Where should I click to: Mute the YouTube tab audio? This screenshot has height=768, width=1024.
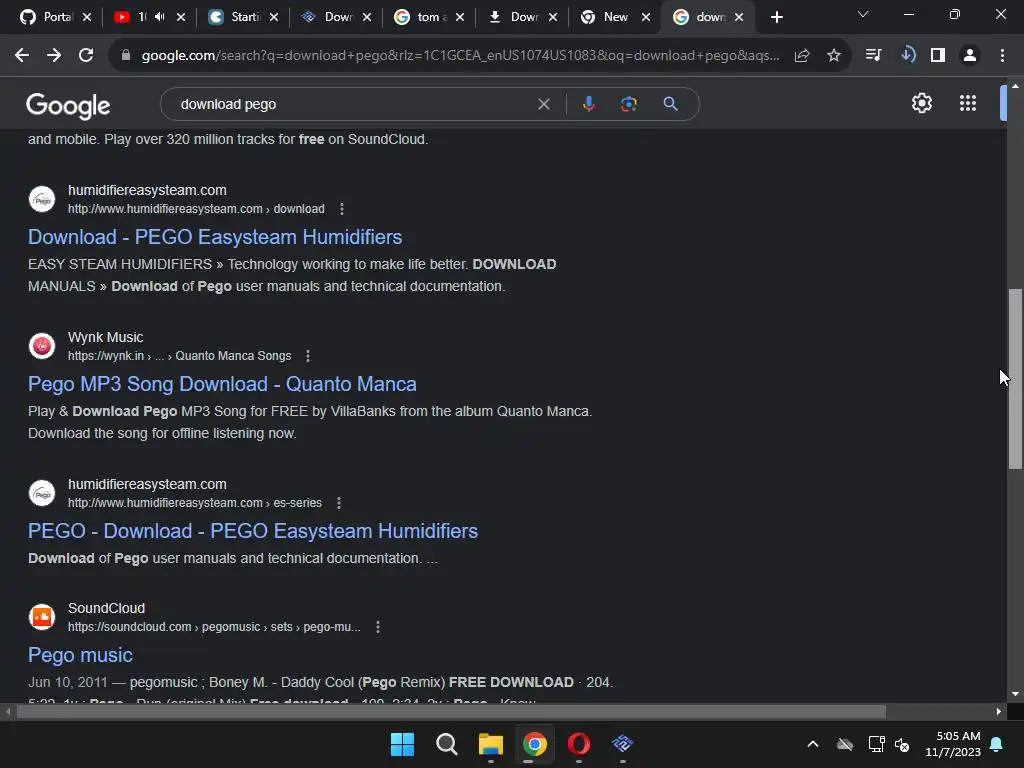point(159,17)
